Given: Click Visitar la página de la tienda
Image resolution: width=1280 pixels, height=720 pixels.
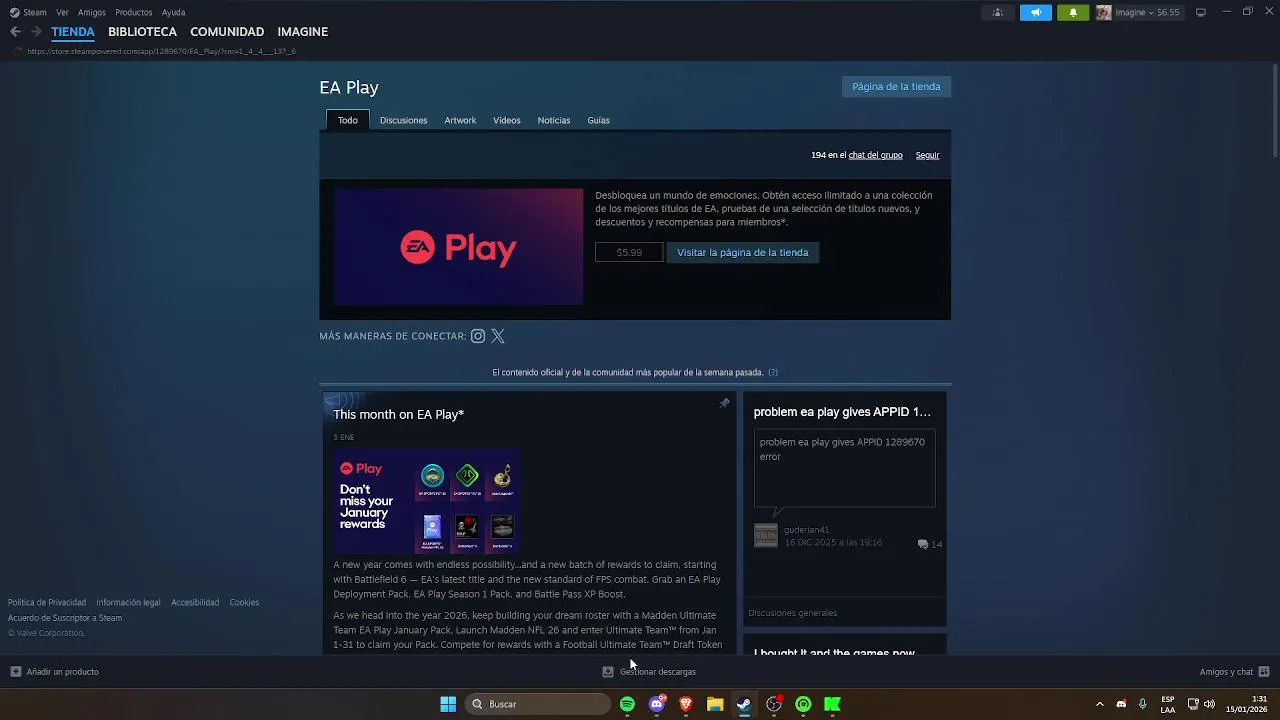Looking at the screenshot, I should (743, 252).
